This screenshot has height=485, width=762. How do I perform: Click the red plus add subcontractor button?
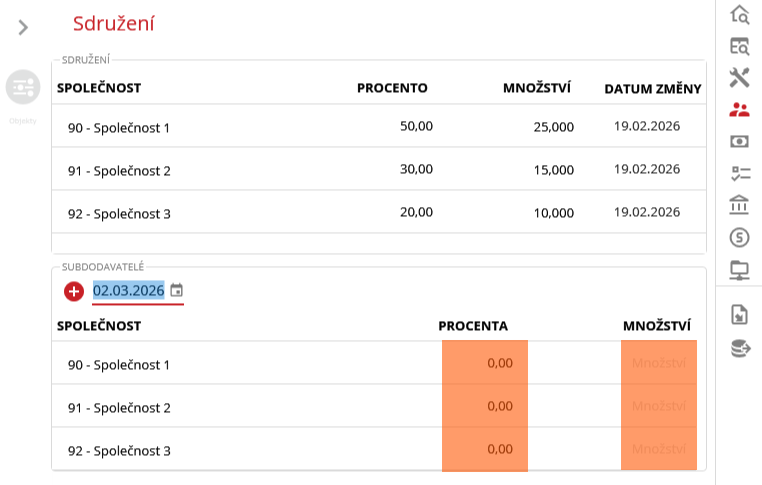tap(73, 291)
